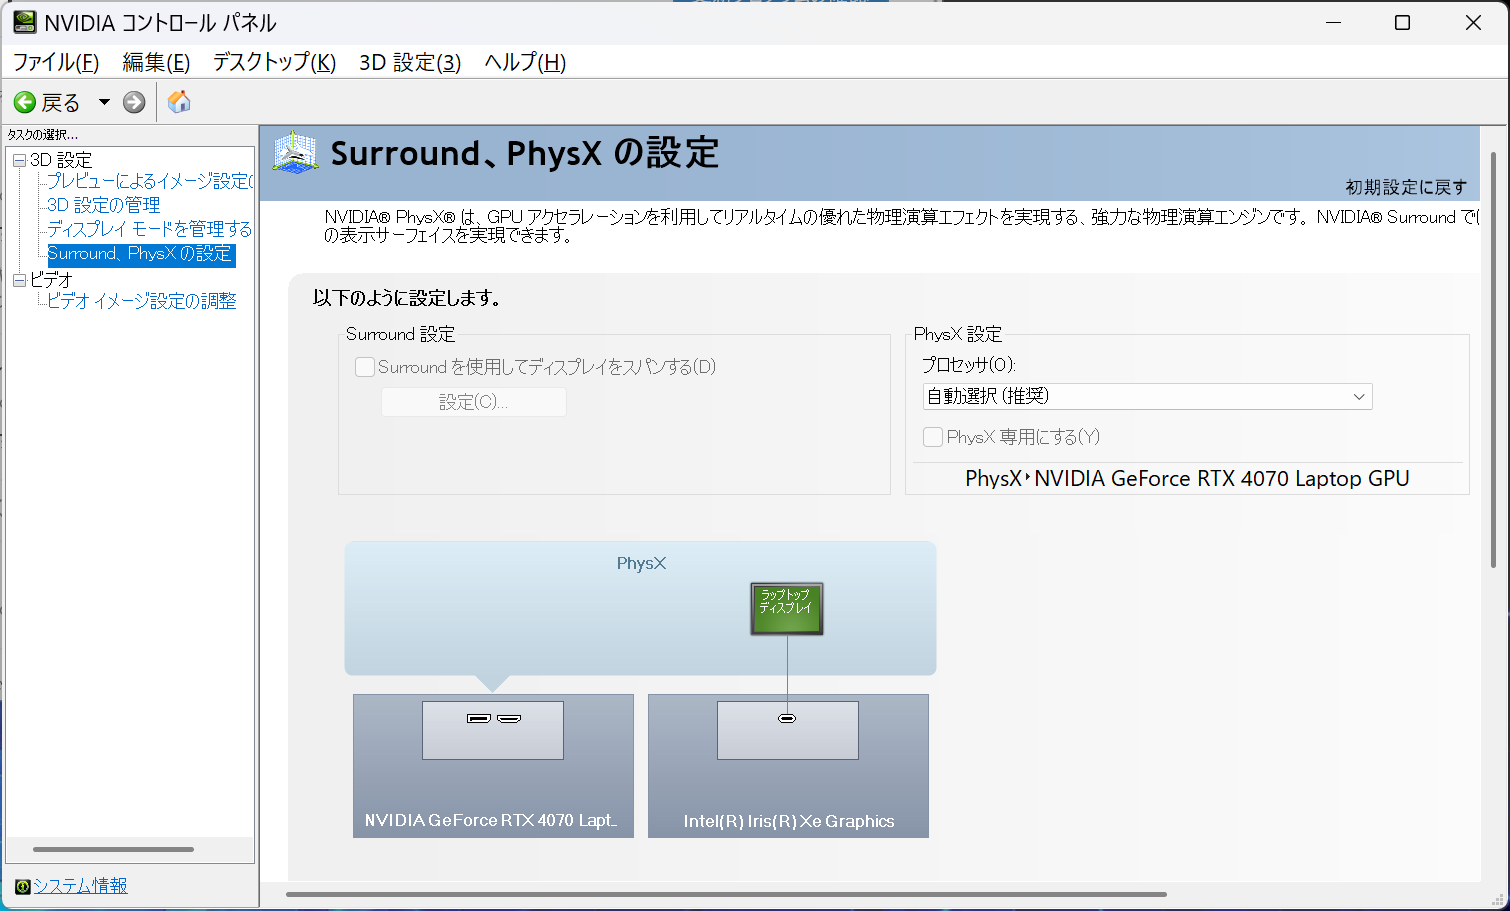Viewport: 1510px width, 911px height.
Task: Open the Back history dropdown arrow
Action: tap(104, 102)
